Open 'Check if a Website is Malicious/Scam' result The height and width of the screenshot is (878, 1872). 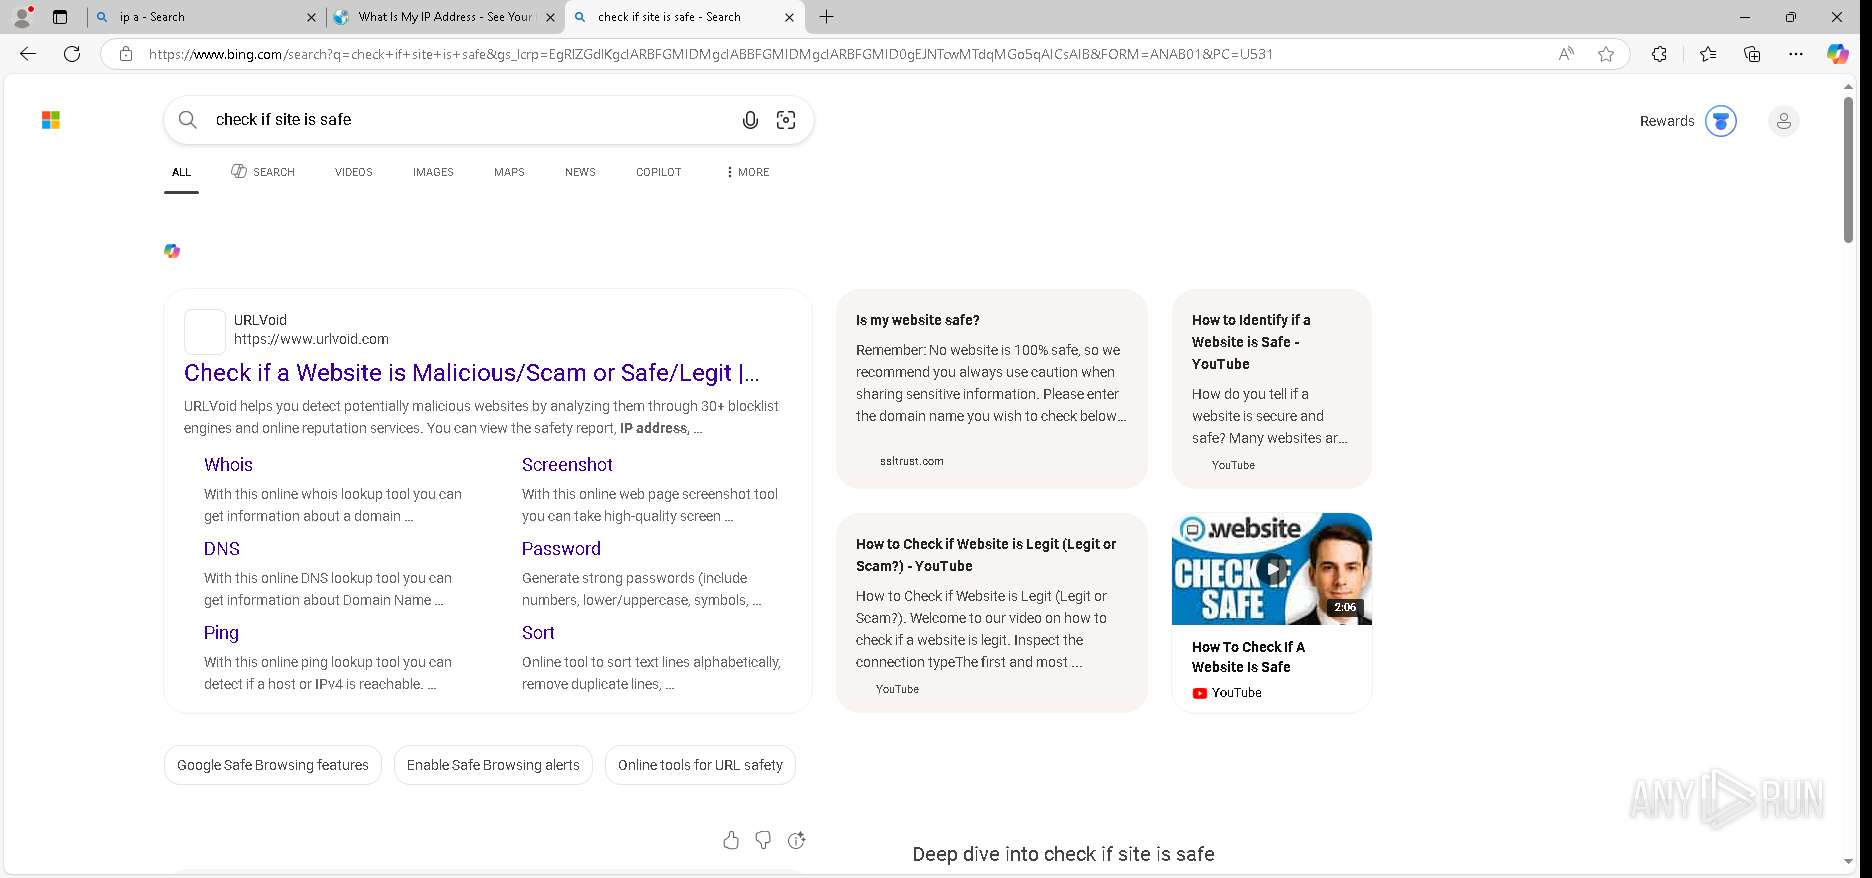[472, 373]
